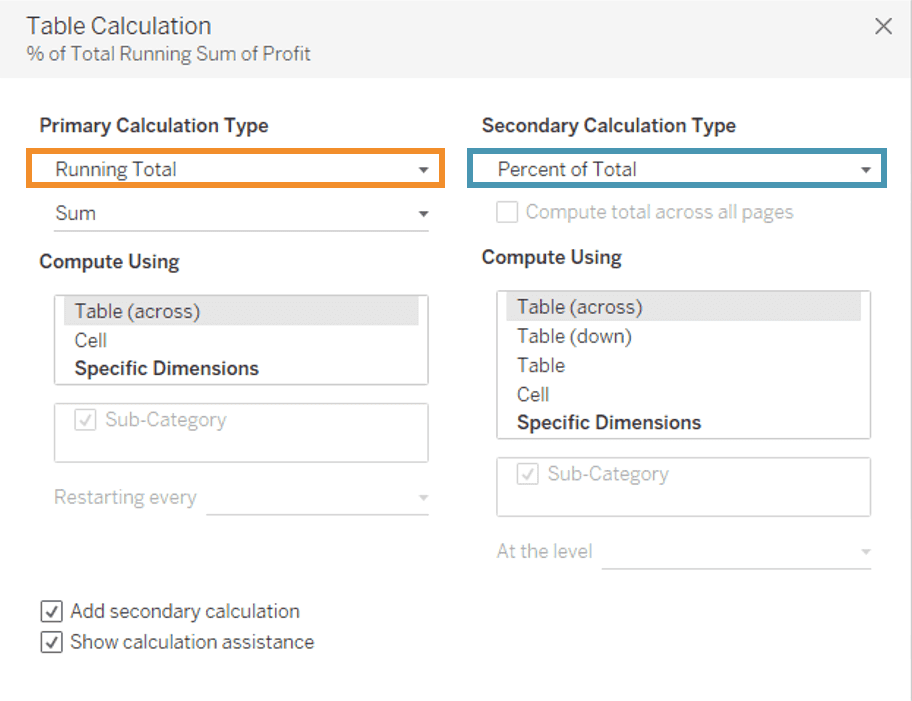Toggle Sub-Category checkbox in secondary section
The image size is (912, 701).
tap(527, 474)
